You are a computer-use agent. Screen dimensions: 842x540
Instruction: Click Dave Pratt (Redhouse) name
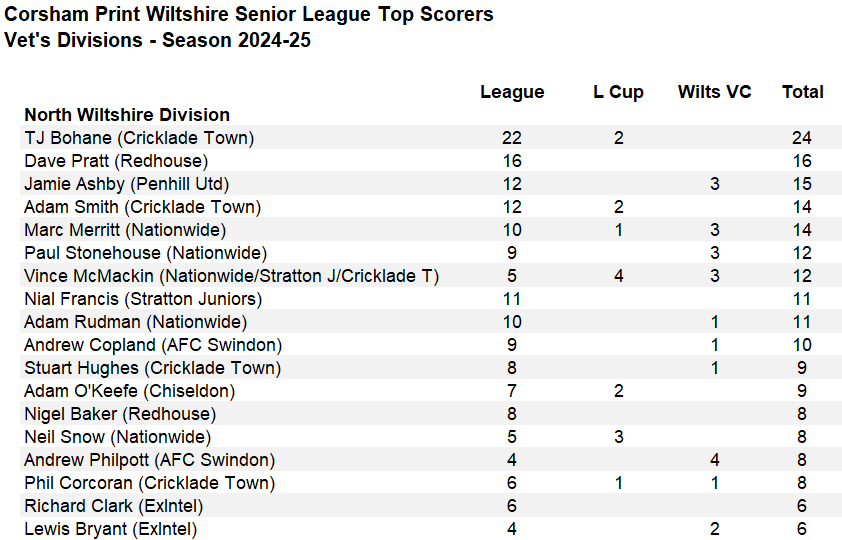pyautogui.click(x=116, y=161)
